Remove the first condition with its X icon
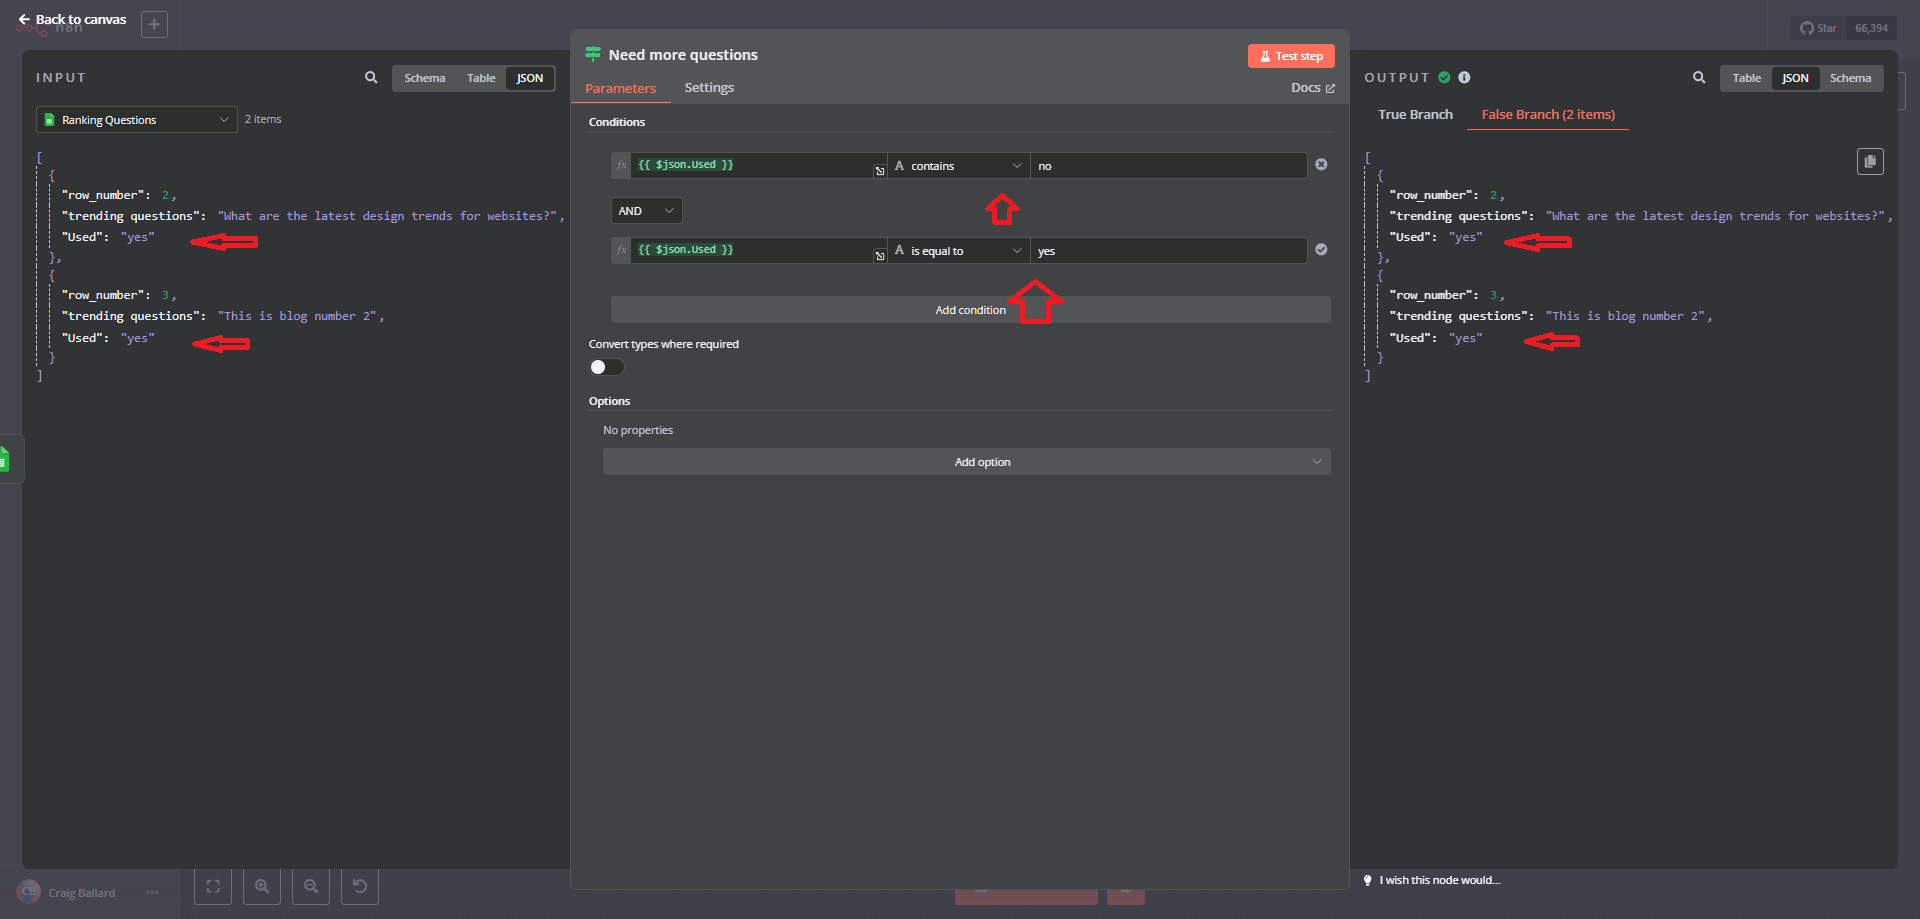The width and height of the screenshot is (1920, 919). tap(1321, 165)
